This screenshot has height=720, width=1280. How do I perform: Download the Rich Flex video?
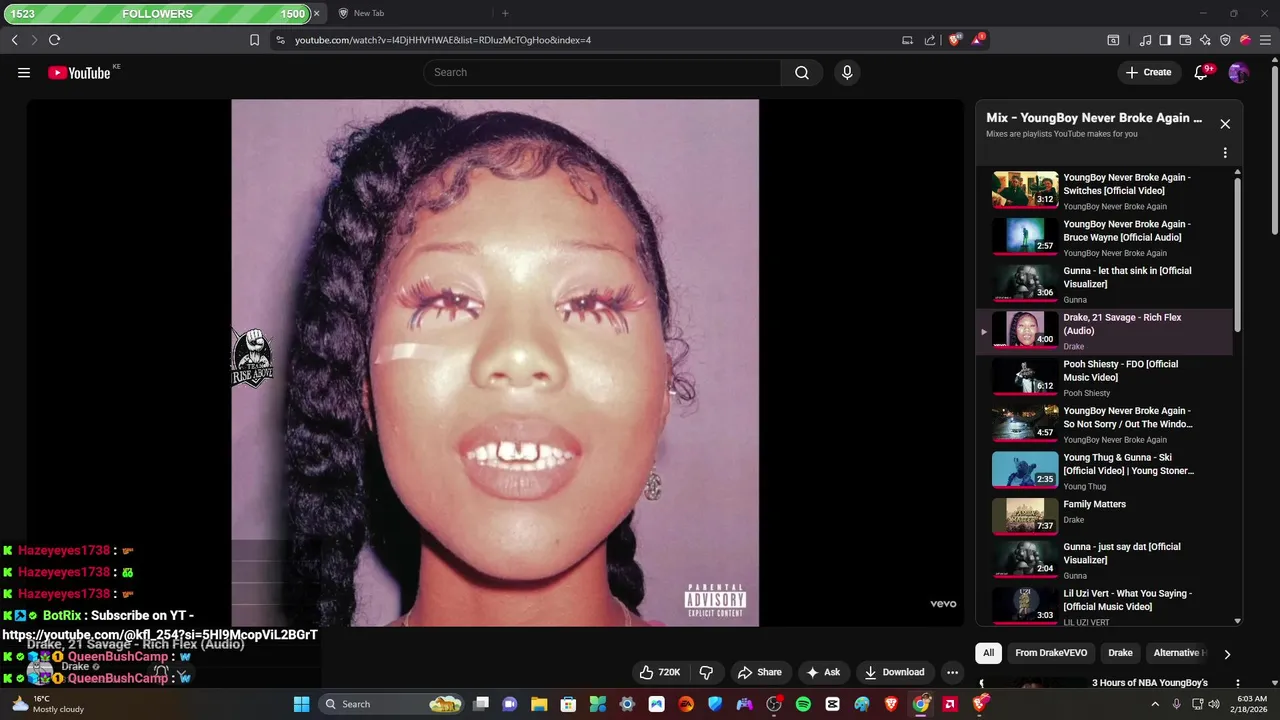pyautogui.click(x=894, y=672)
